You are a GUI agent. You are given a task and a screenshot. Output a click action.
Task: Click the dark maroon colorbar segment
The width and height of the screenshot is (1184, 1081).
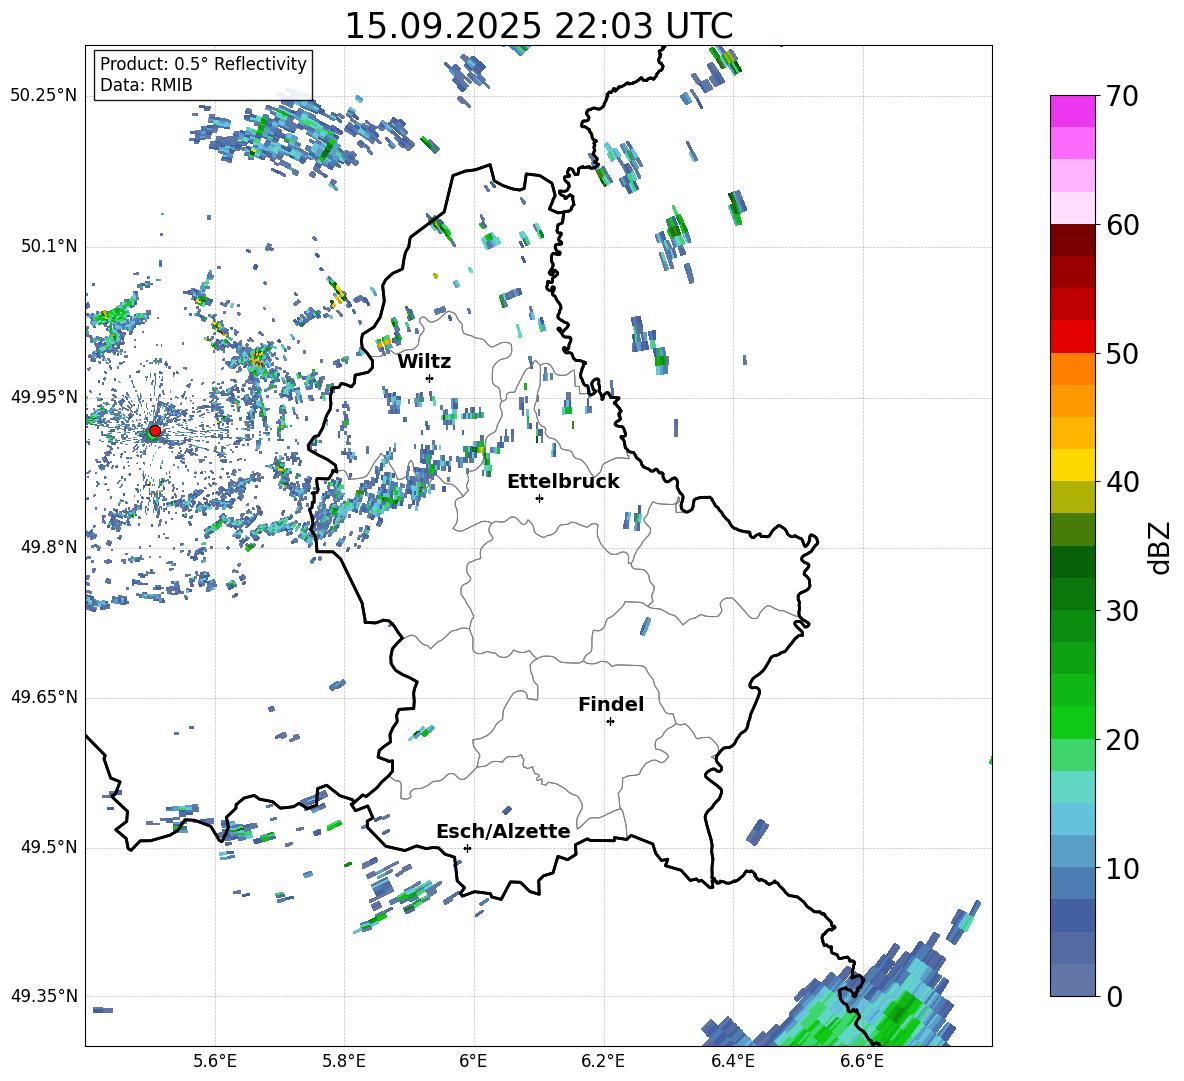[1073, 240]
